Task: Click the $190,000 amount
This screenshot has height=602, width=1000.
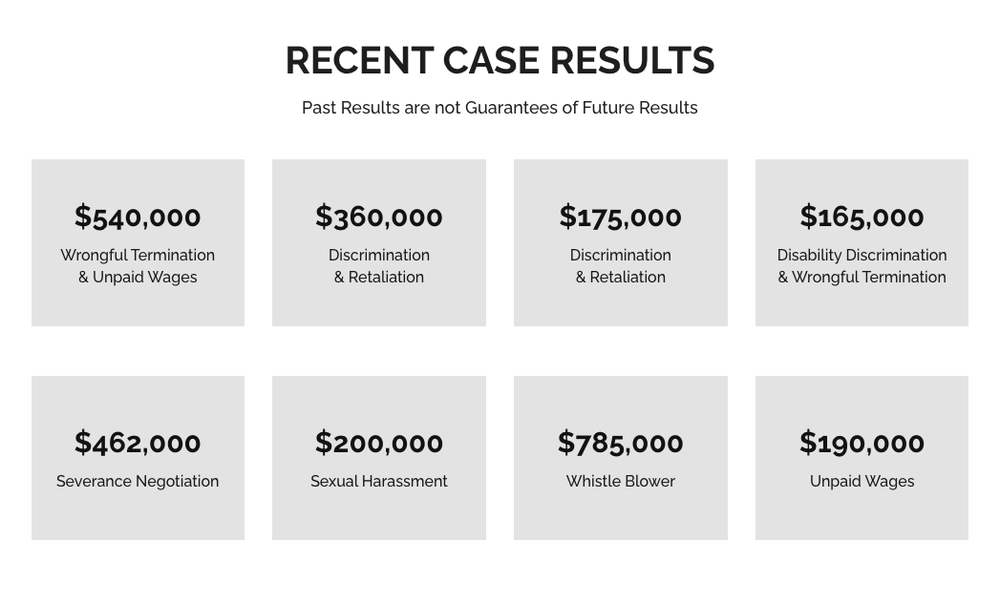Action: click(862, 442)
